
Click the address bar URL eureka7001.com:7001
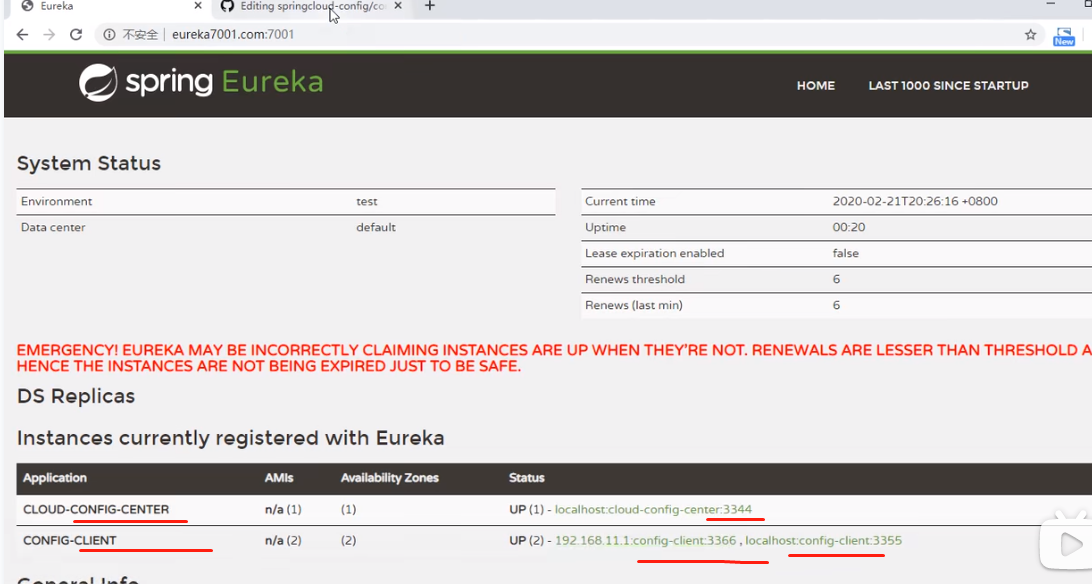[233, 35]
